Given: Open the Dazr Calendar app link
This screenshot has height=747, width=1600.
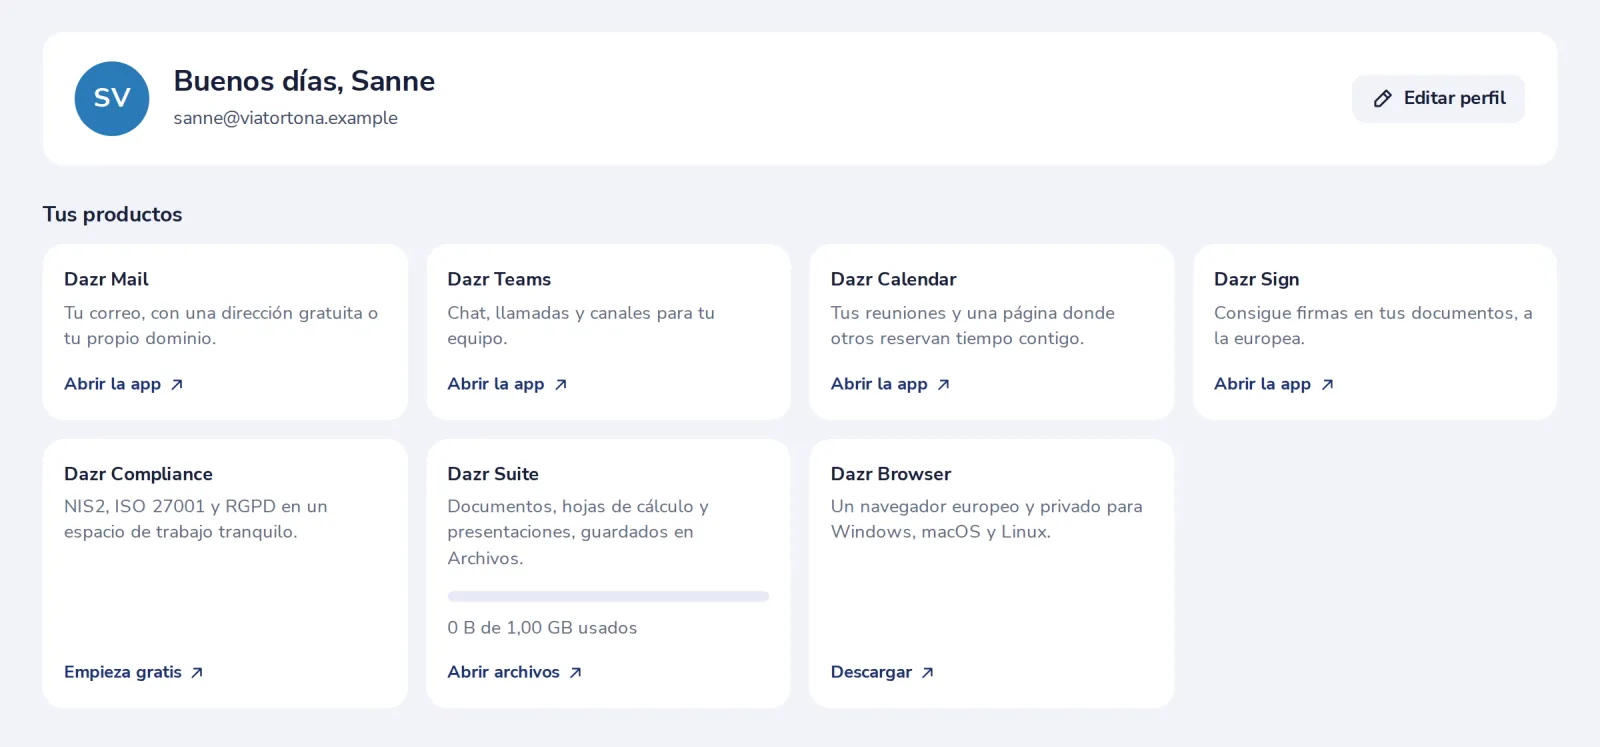Looking at the screenshot, I should coord(890,384).
